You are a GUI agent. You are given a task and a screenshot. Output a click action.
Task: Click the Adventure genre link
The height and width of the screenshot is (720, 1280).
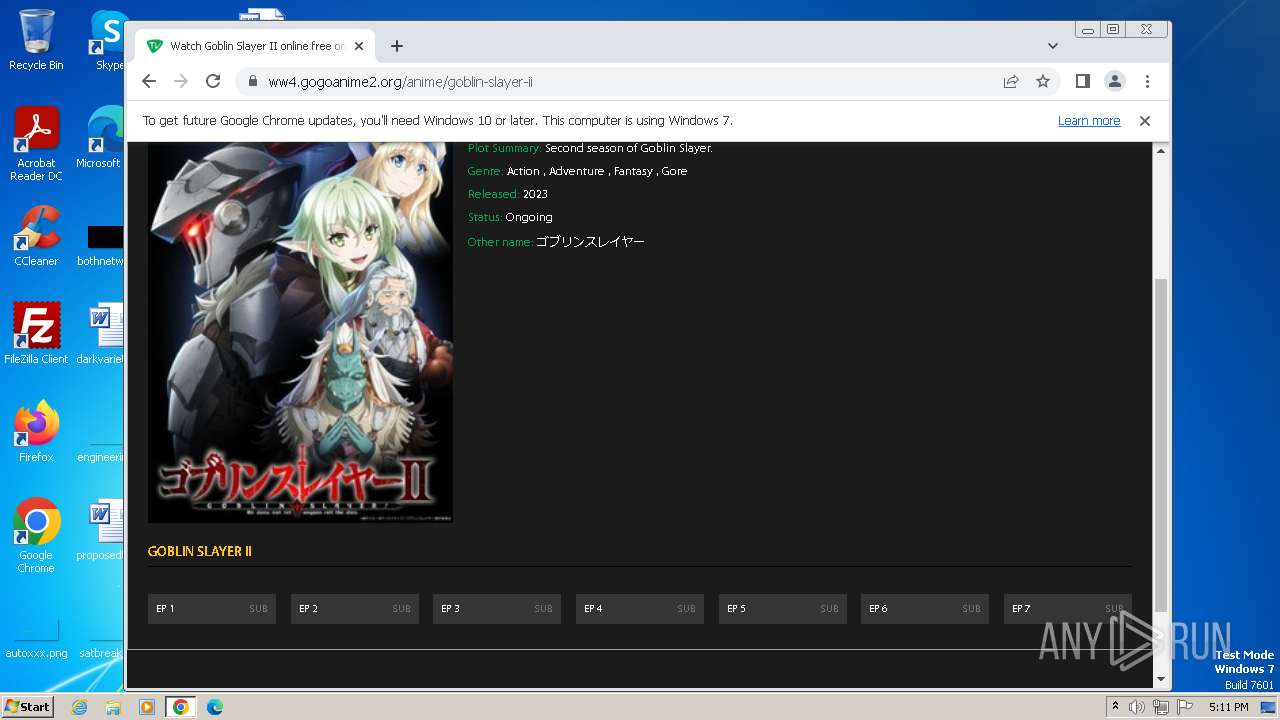coord(577,171)
